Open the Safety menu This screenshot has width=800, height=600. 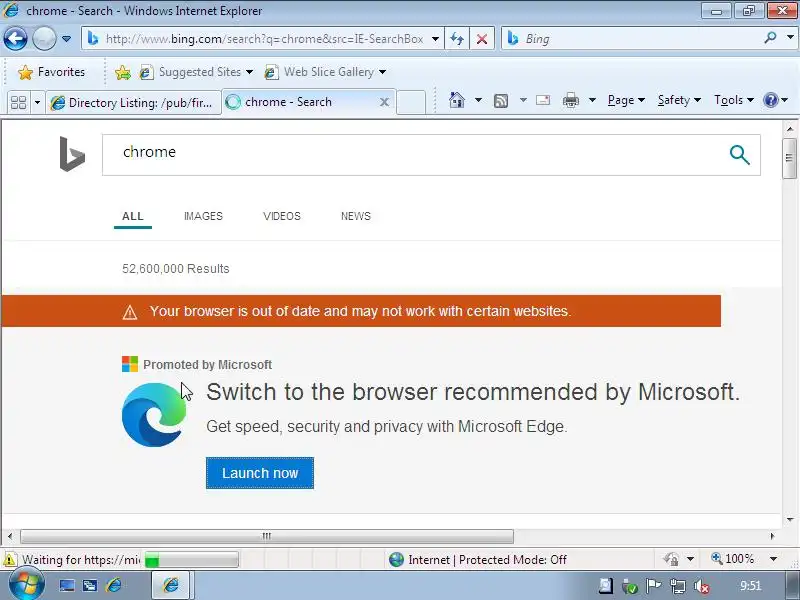pyautogui.click(x=679, y=100)
